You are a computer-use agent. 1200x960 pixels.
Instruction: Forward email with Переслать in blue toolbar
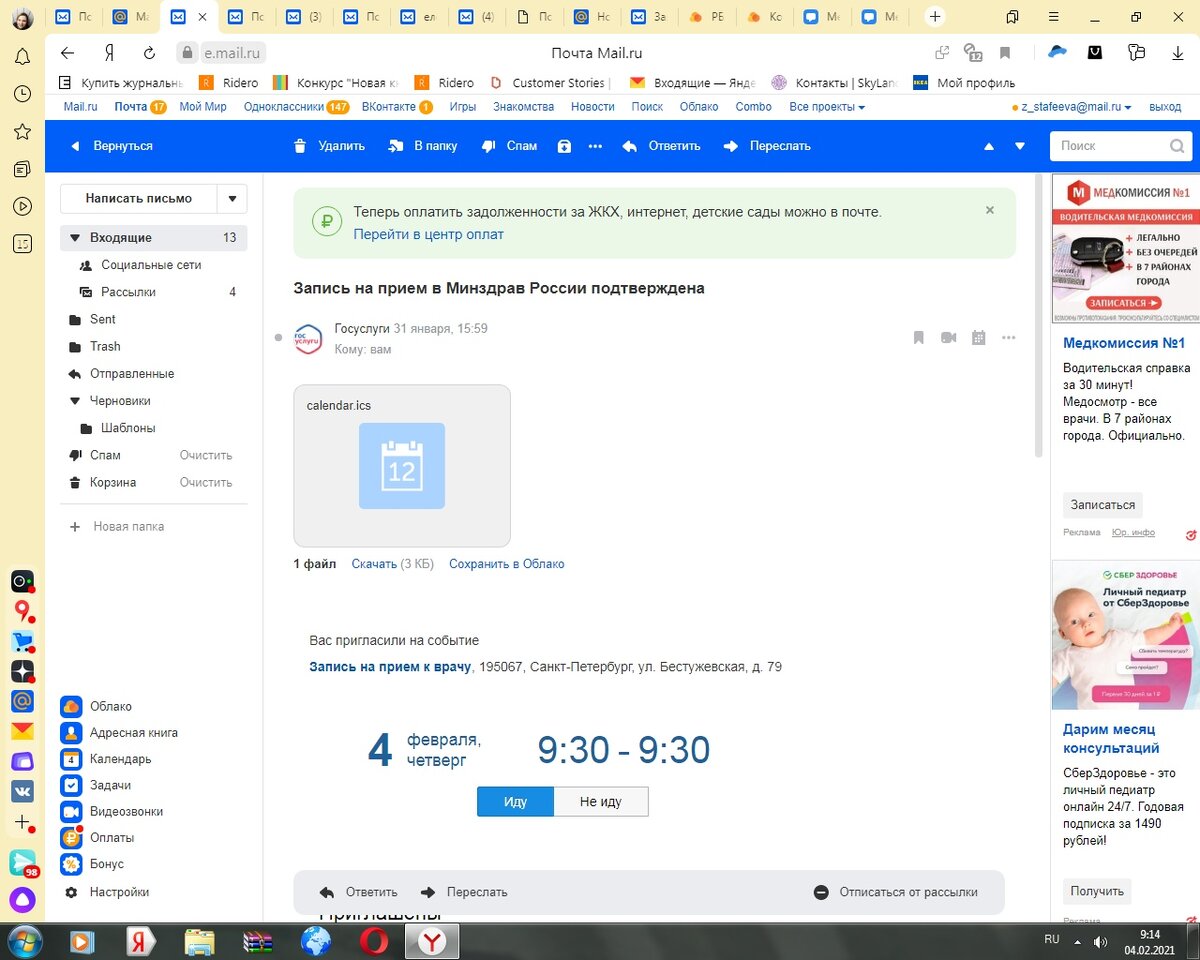coord(767,146)
